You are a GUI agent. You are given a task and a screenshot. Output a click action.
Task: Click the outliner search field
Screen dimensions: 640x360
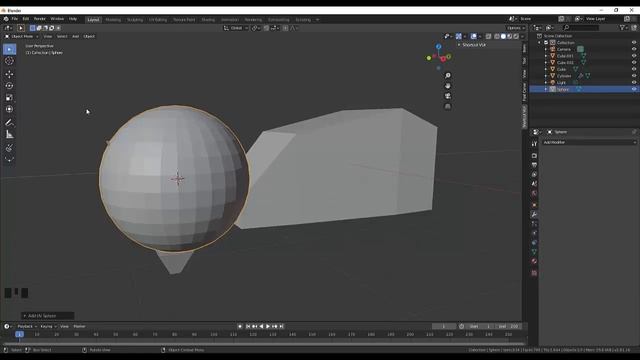click(581, 28)
